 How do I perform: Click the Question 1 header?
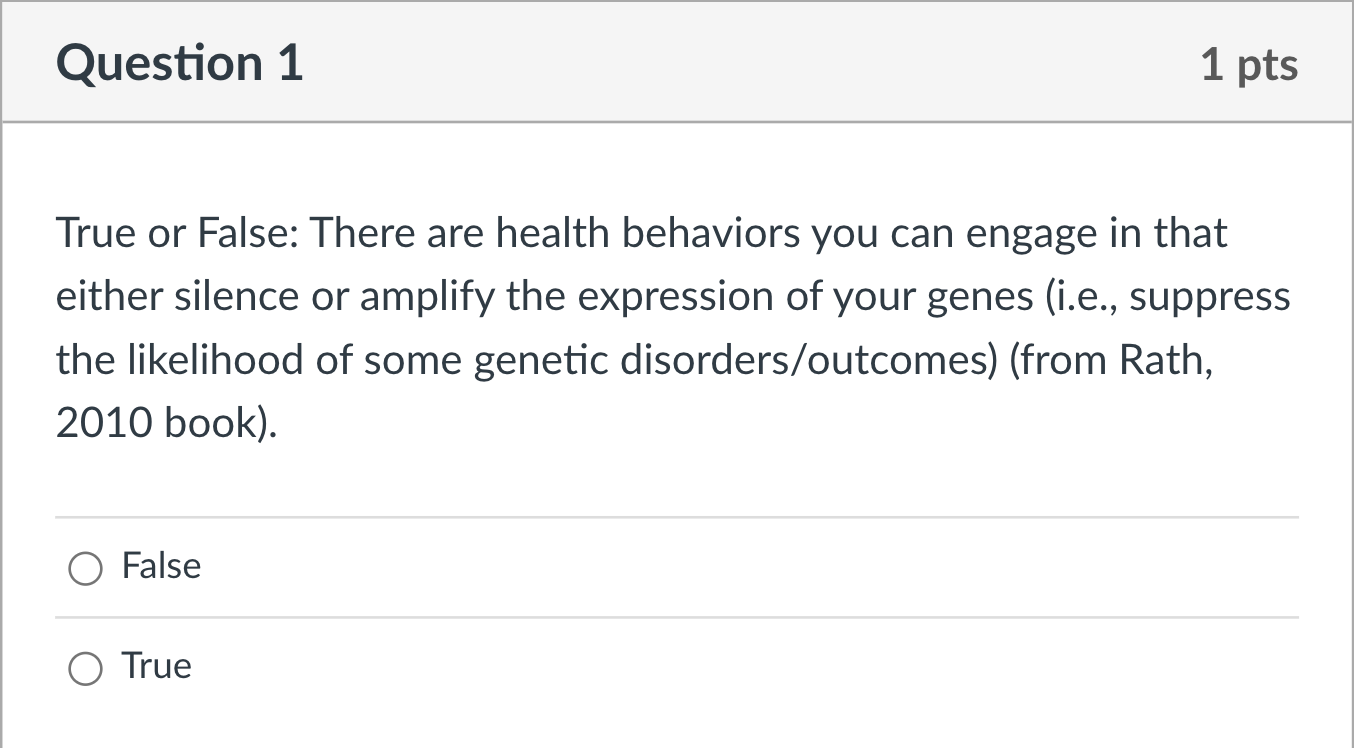pos(180,62)
